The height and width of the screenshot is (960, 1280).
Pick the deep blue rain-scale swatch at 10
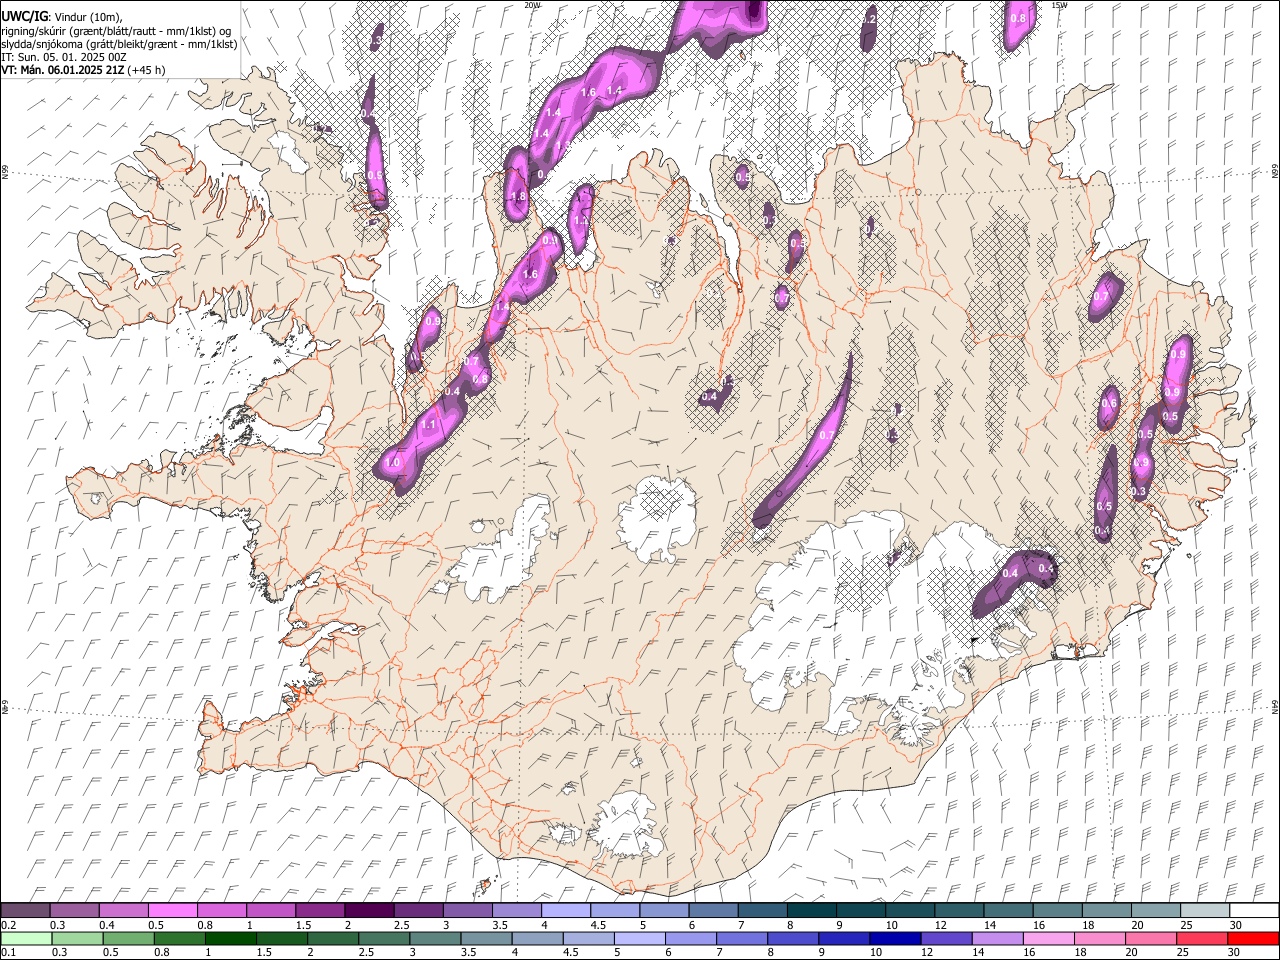[x=895, y=938]
